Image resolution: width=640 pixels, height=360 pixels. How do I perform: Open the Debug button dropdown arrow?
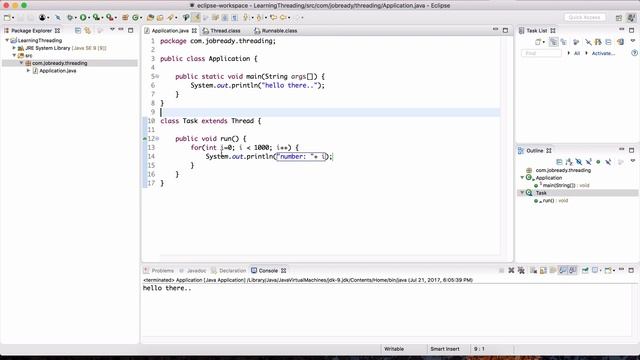coord(76,18)
